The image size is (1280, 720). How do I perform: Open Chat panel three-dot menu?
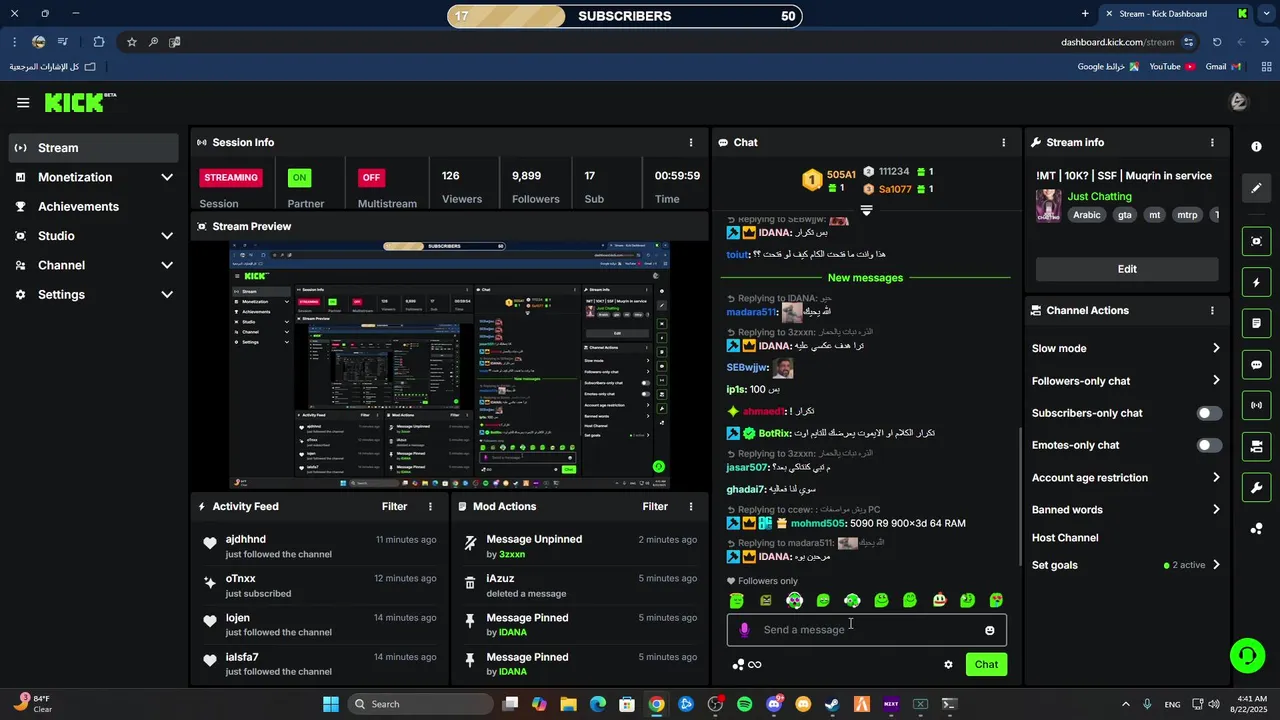pos(1004,142)
